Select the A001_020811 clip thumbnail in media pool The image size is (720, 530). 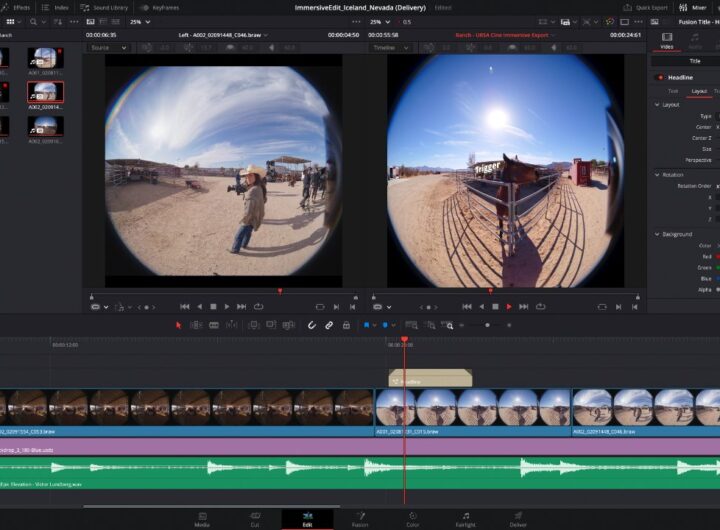coord(45,58)
